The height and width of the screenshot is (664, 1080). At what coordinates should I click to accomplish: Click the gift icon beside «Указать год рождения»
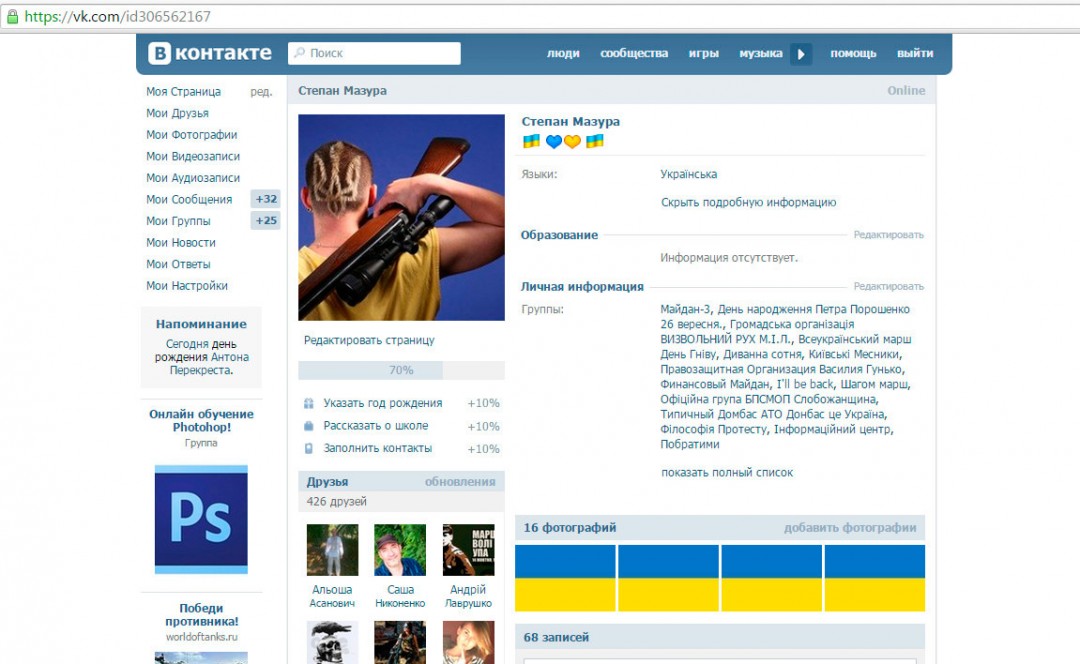pyautogui.click(x=310, y=402)
